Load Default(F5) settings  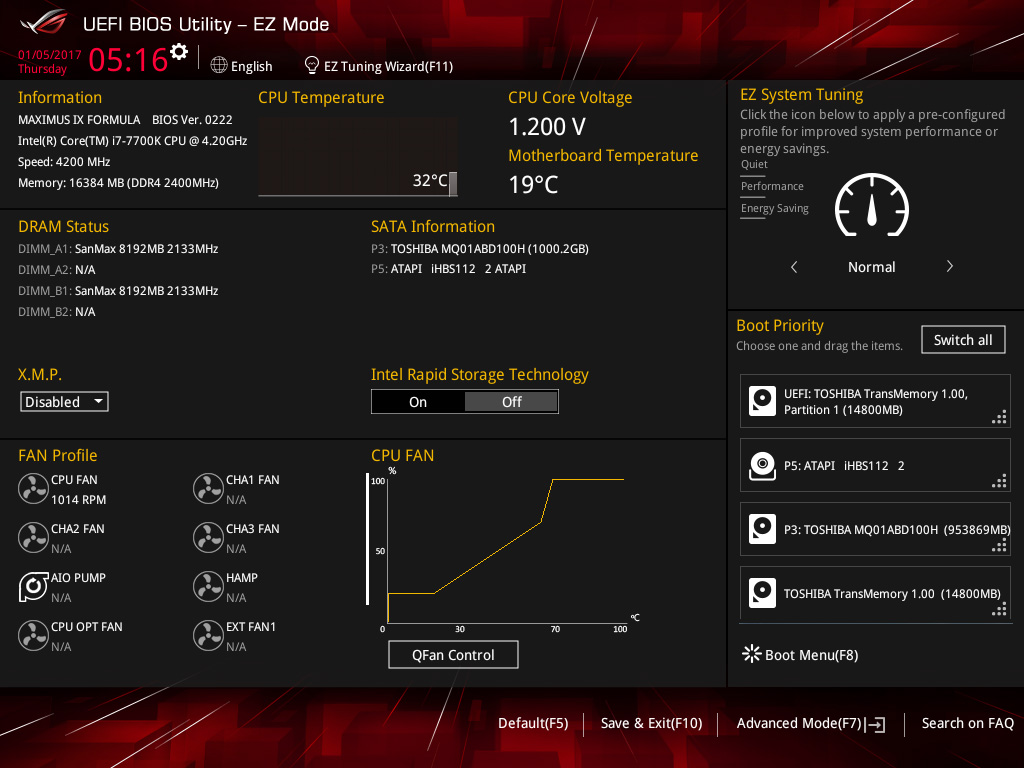[x=533, y=723]
